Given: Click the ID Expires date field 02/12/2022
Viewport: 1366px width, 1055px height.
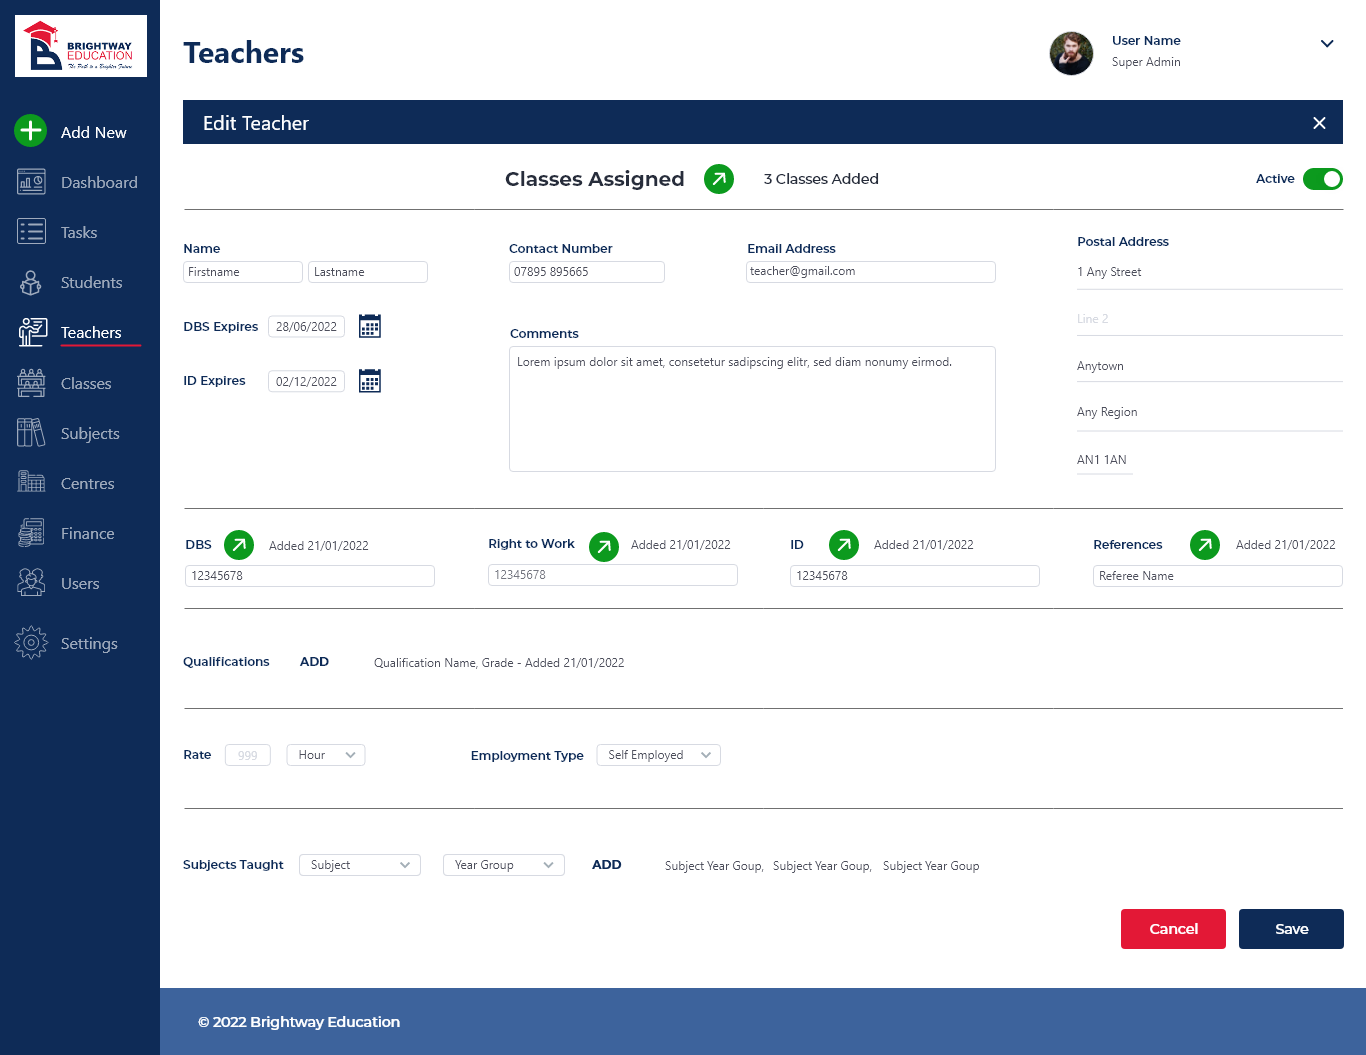Looking at the screenshot, I should [x=307, y=381].
